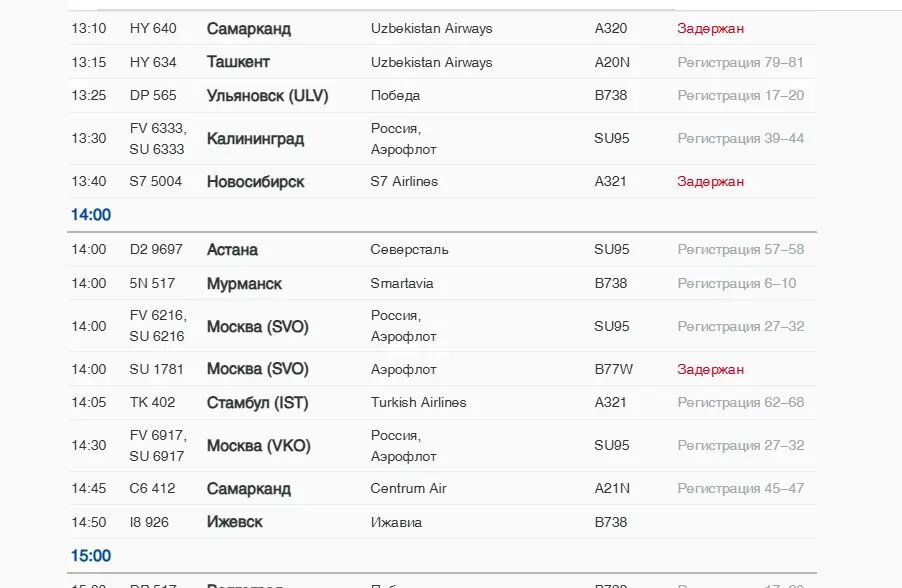This screenshot has width=902, height=588.
Task: Click flight number HY 640
Action: pyautogui.click(x=153, y=28)
